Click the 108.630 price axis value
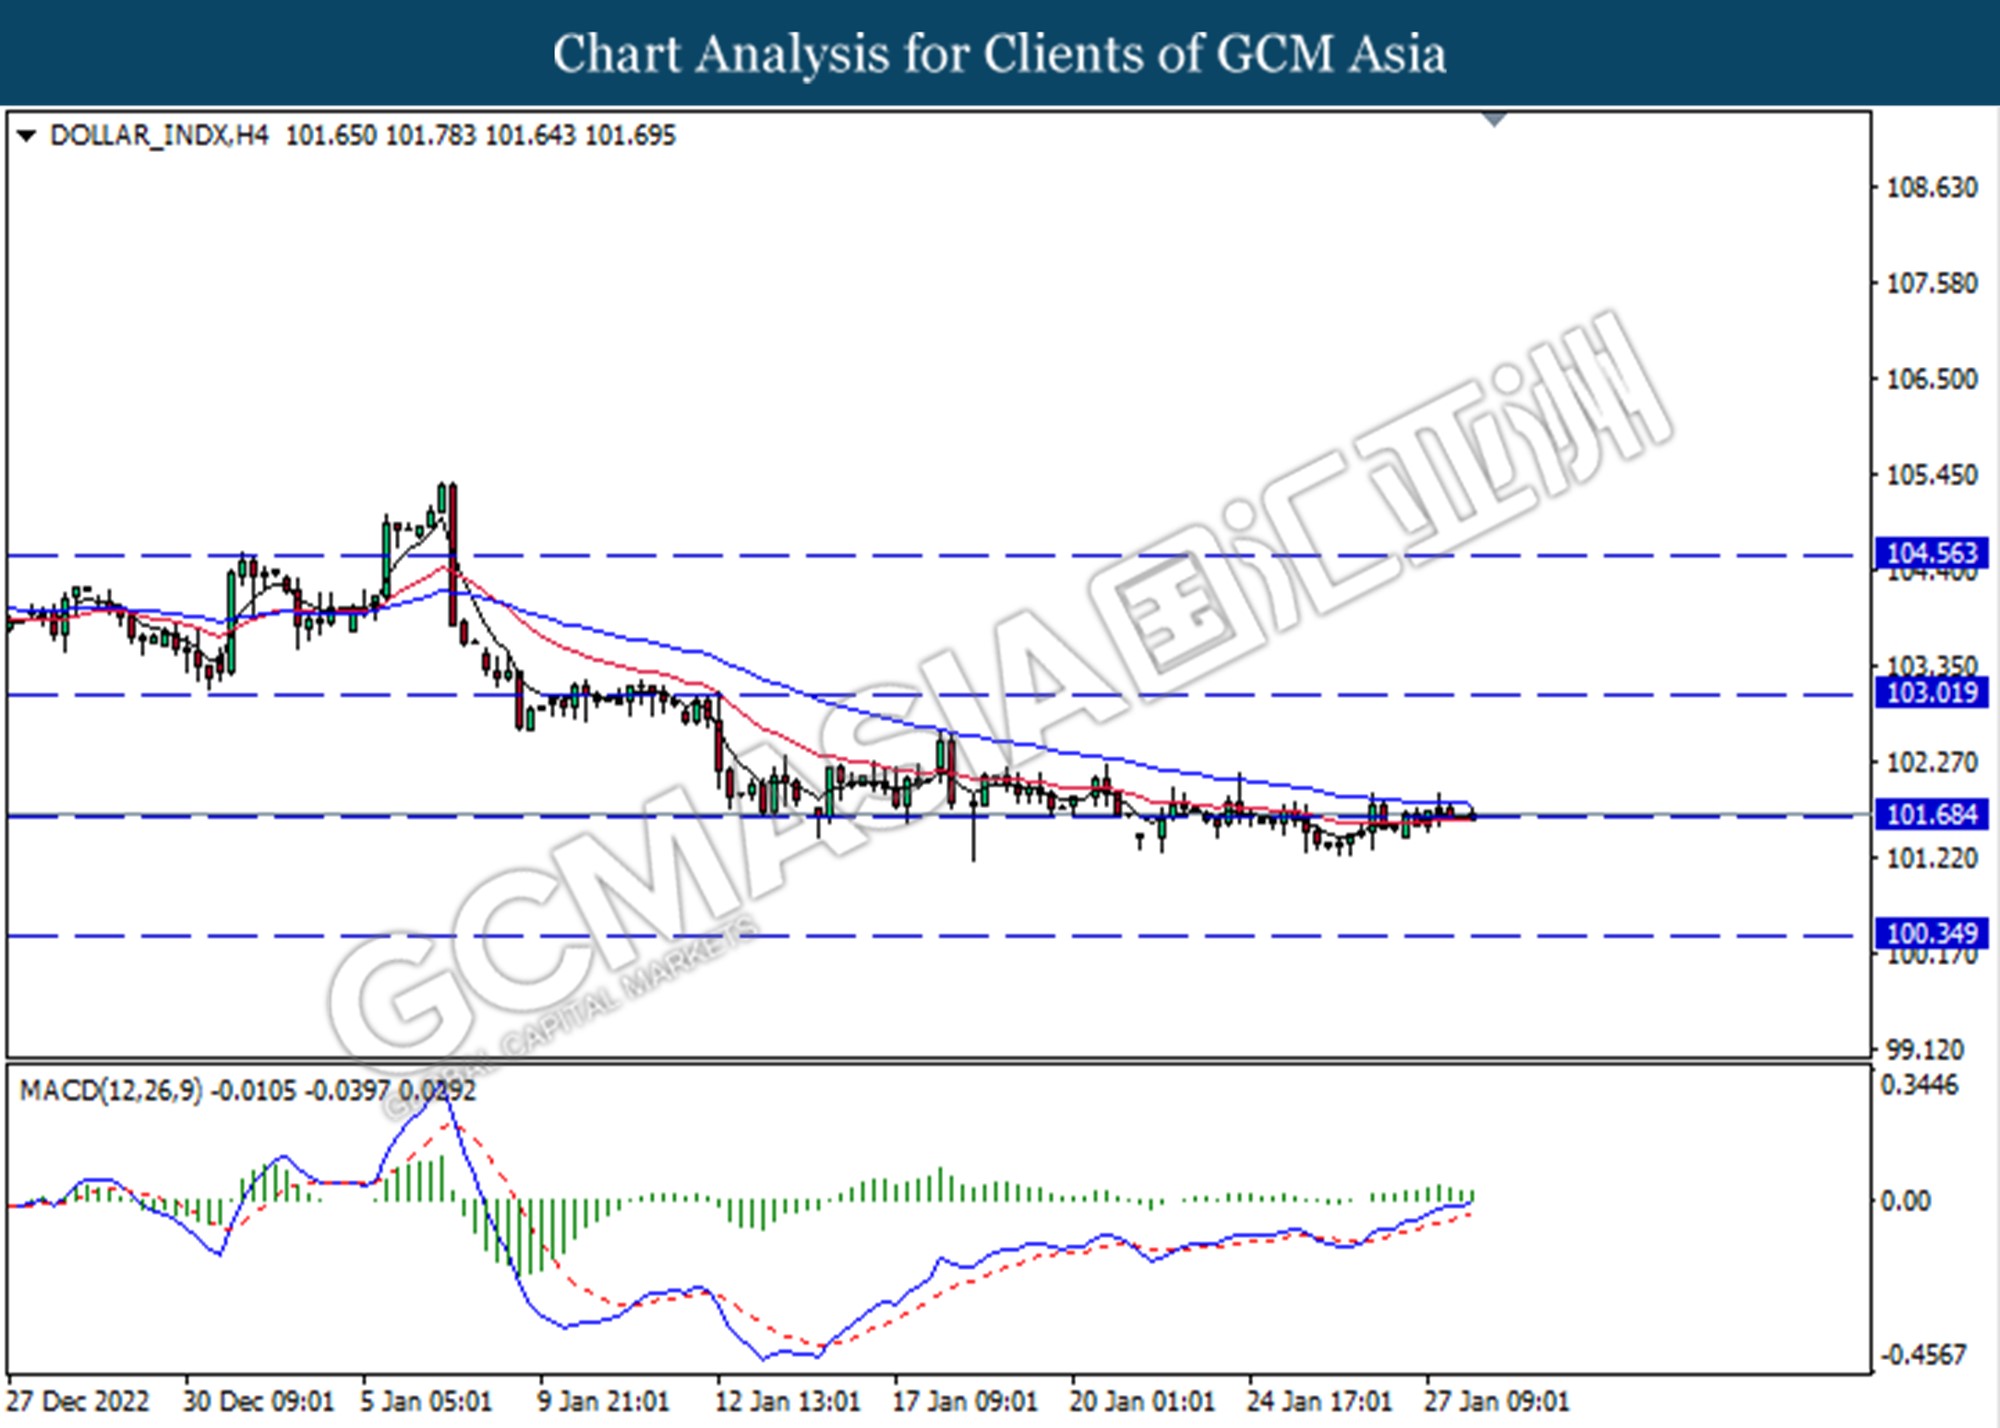This screenshot has height=1428, width=2000. 1931,188
